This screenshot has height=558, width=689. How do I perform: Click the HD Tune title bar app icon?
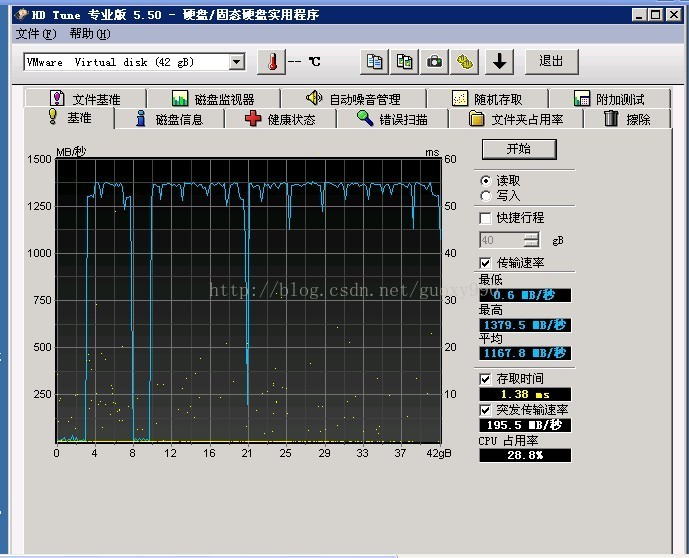pyautogui.click(x=21, y=14)
